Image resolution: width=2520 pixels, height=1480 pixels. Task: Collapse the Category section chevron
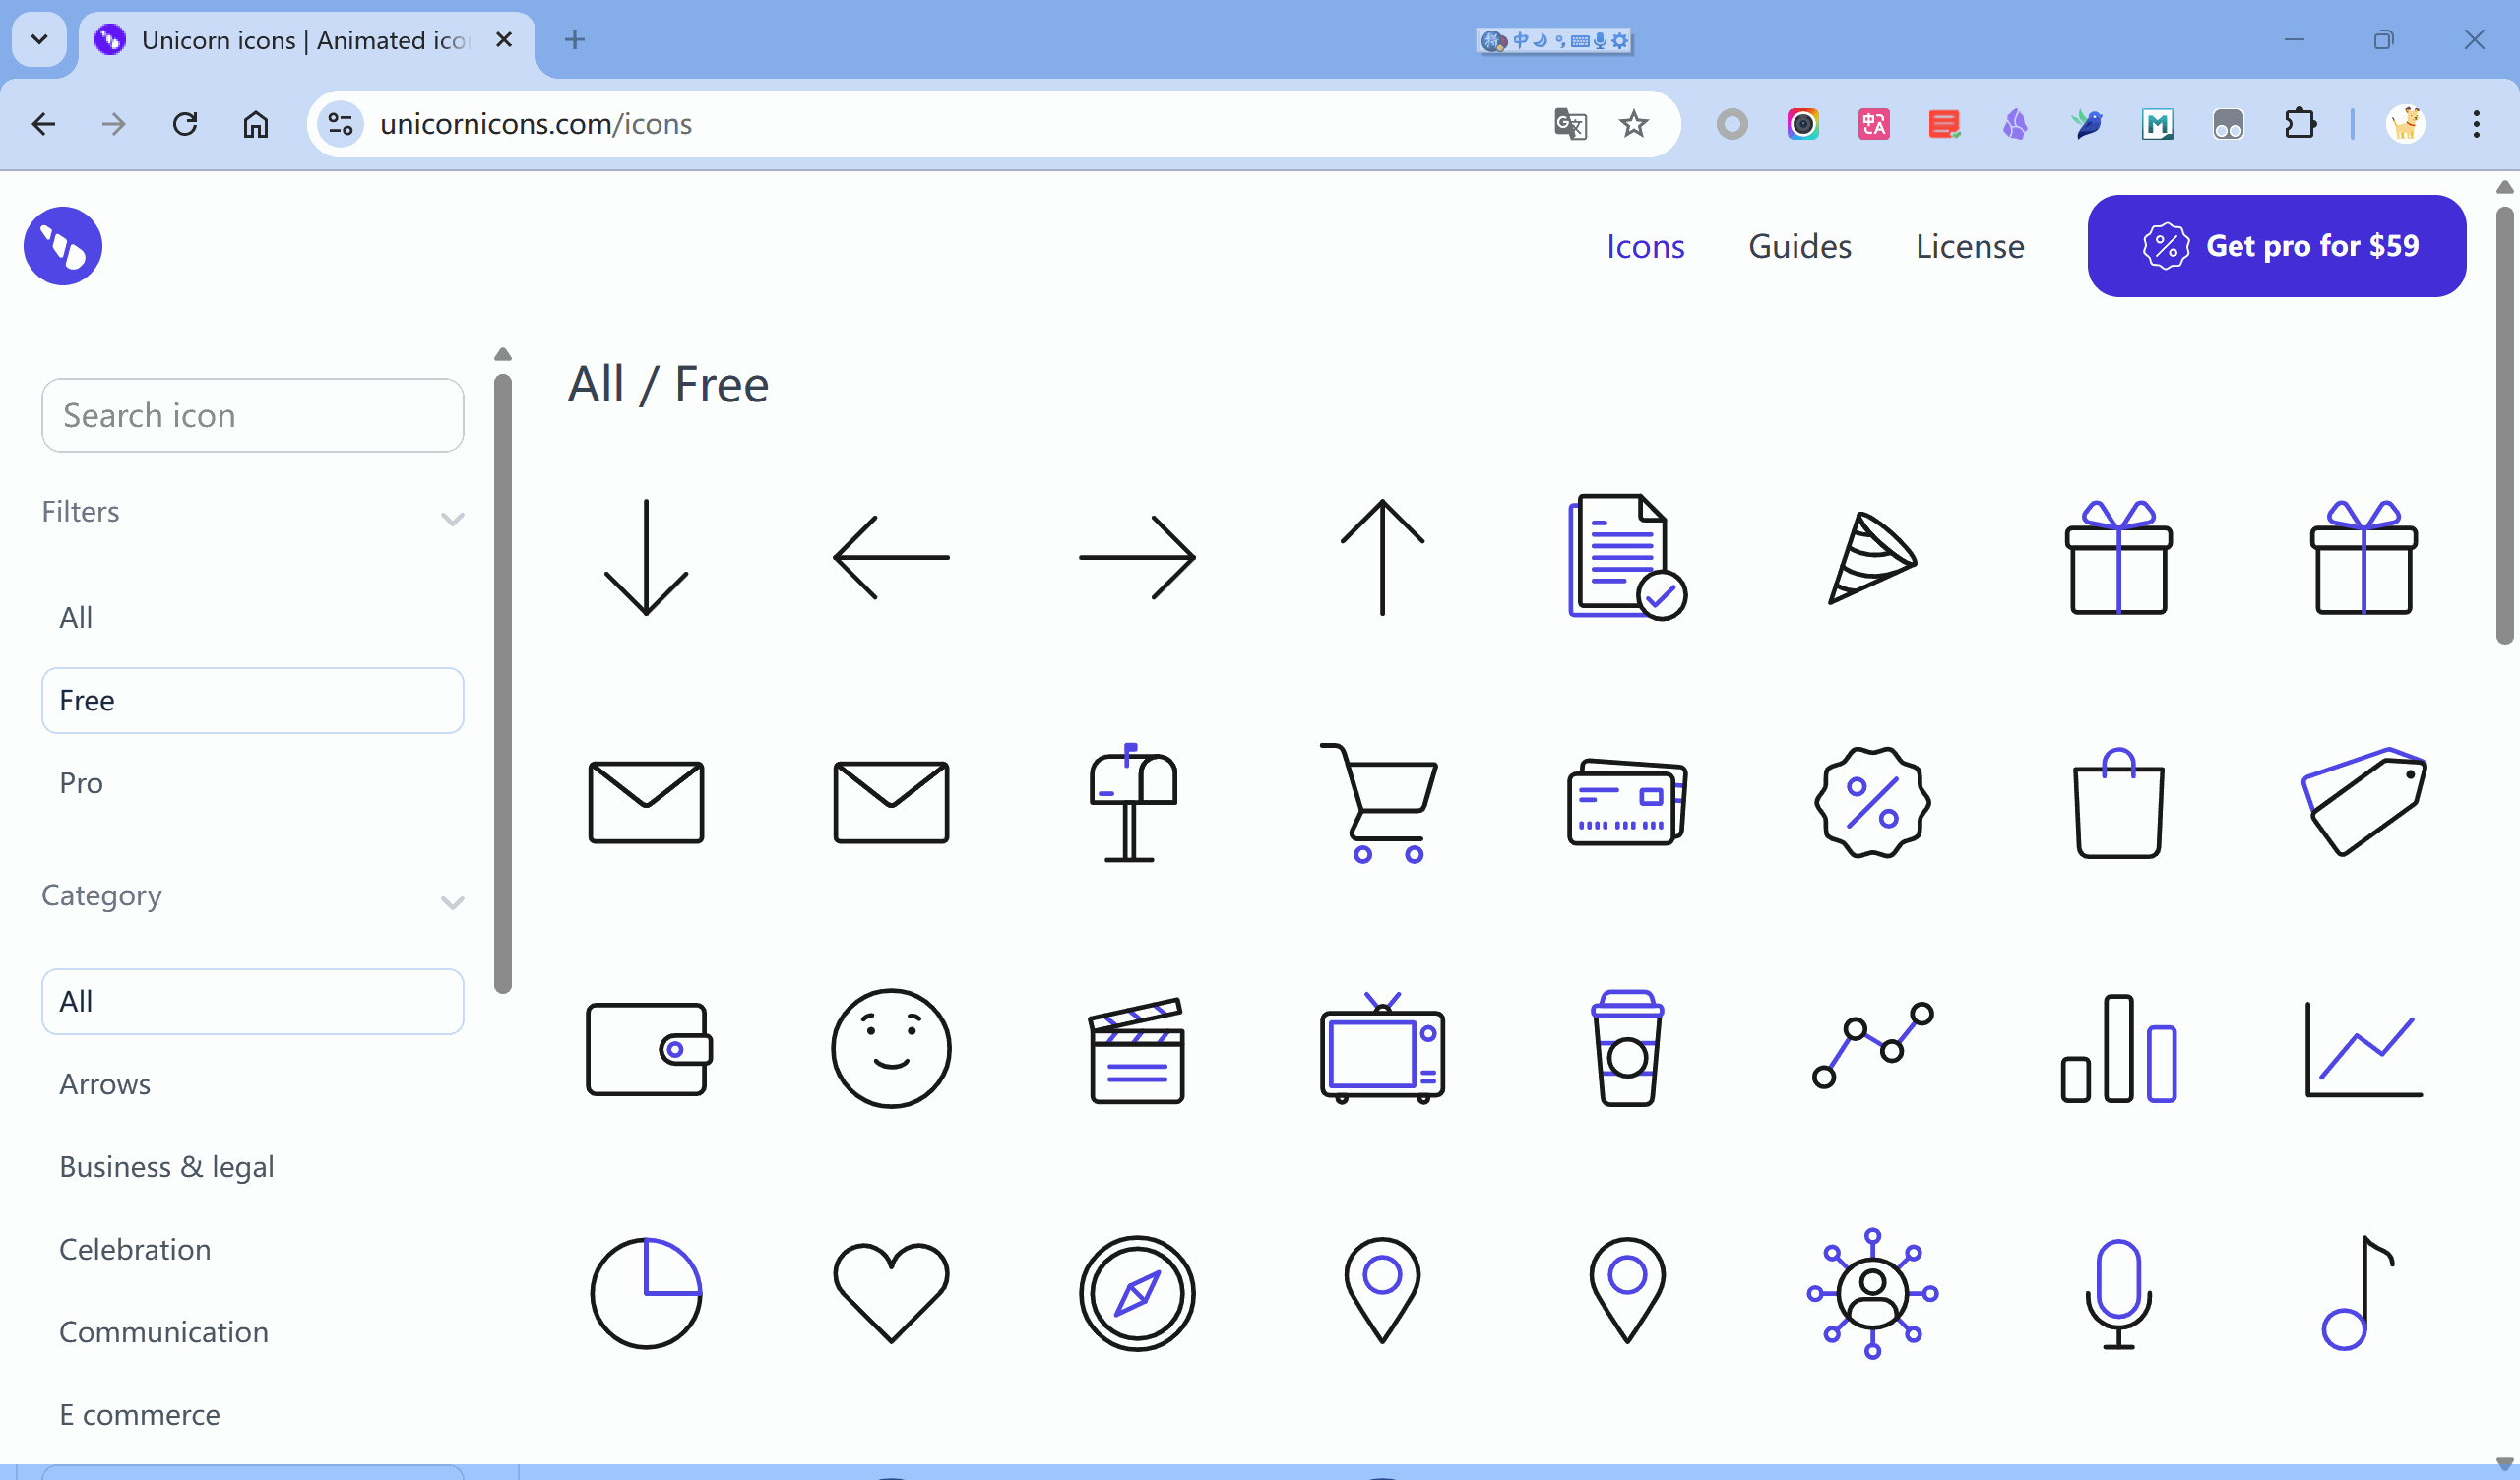click(452, 902)
